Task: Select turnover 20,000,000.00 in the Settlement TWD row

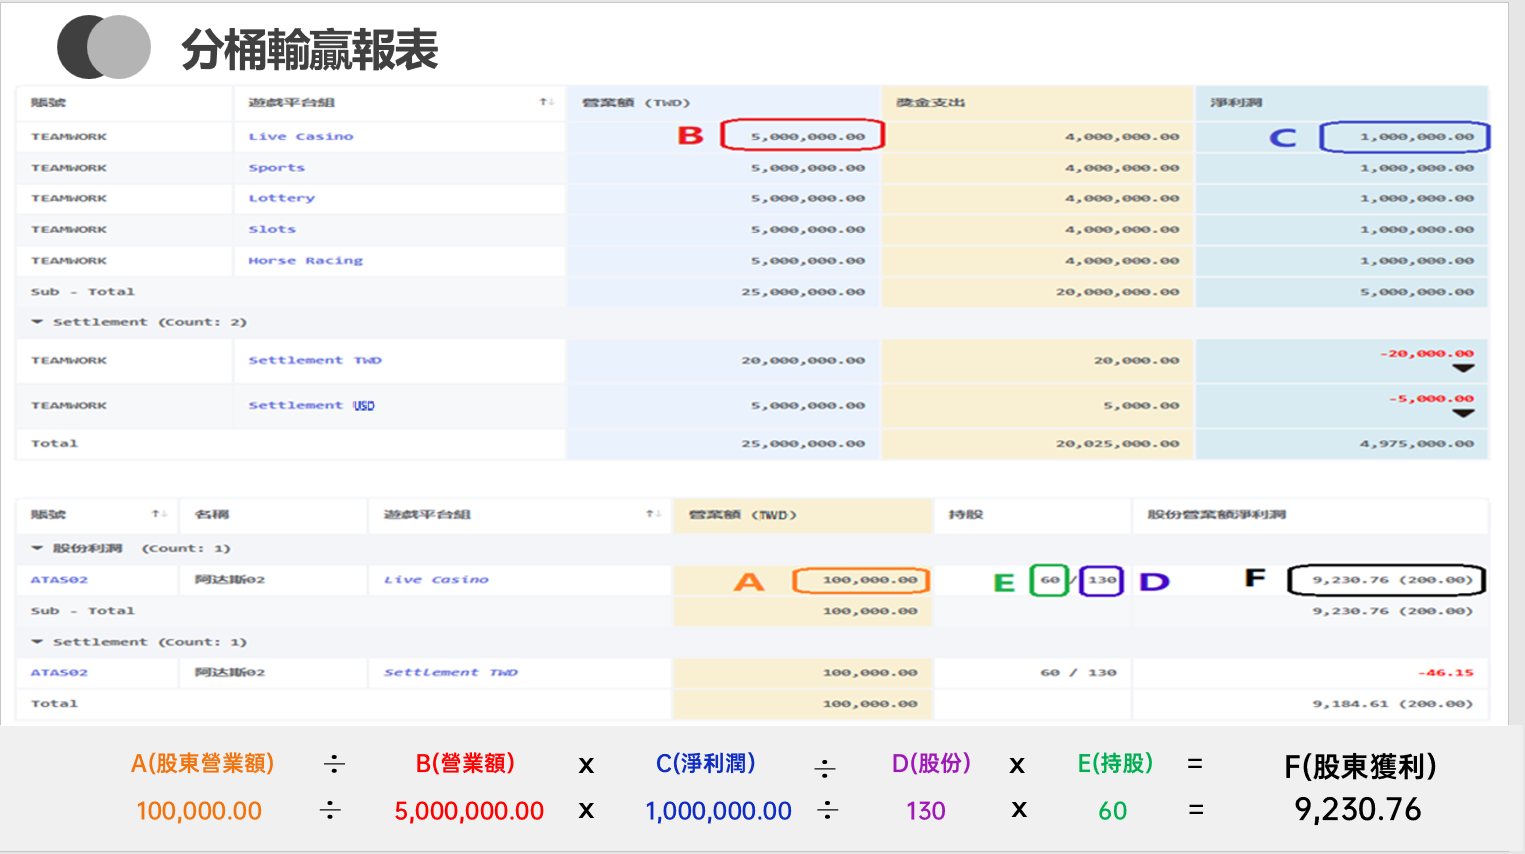Action: coord(803,360)
